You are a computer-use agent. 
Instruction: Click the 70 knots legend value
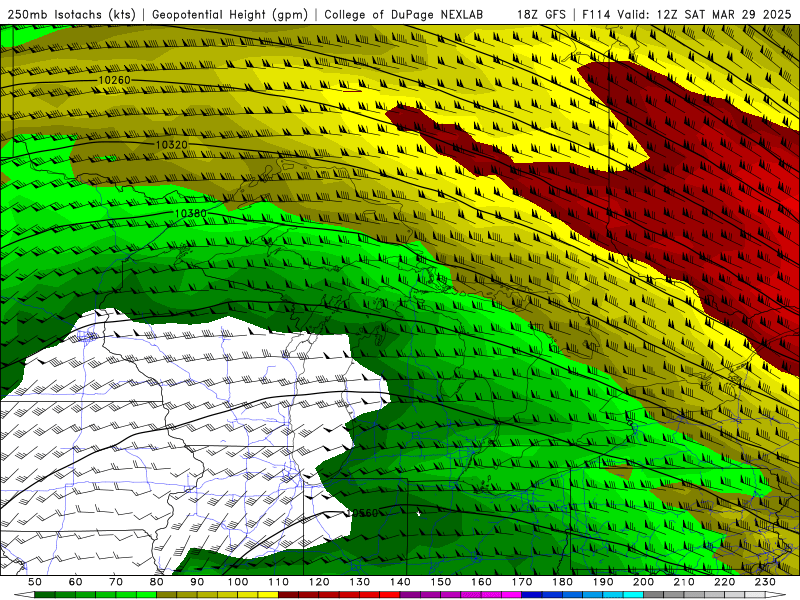pyautogui.click(x=116, y=582)
